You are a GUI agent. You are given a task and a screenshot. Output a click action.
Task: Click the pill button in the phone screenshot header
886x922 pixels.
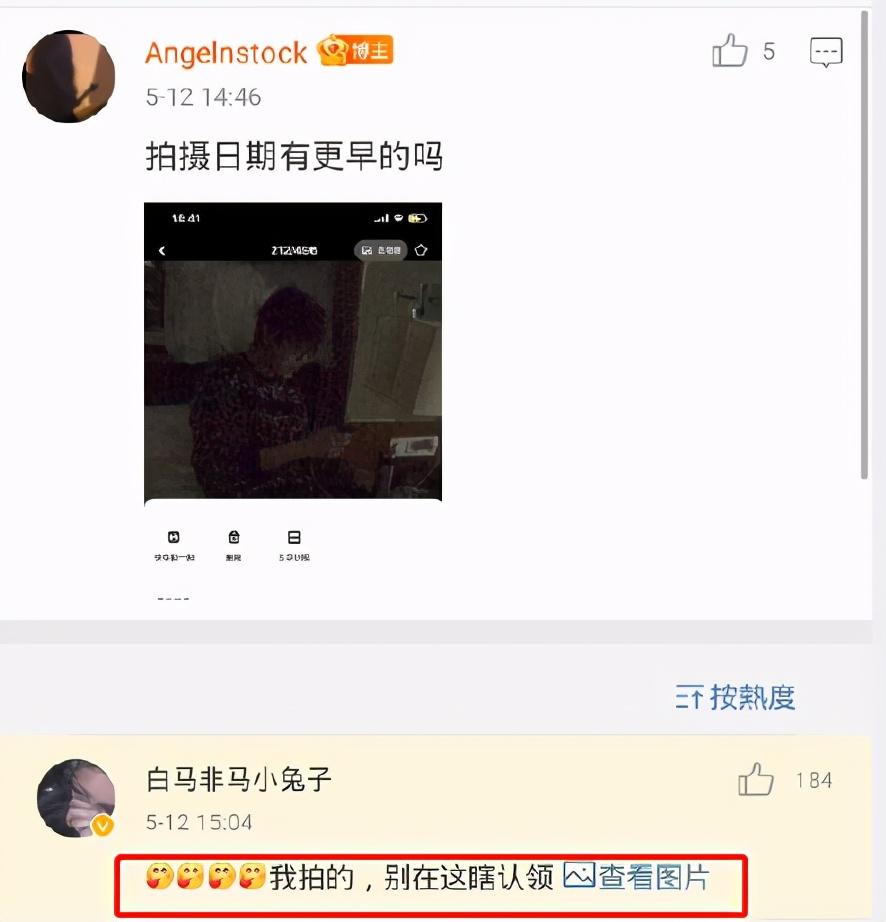pos(380,250)
